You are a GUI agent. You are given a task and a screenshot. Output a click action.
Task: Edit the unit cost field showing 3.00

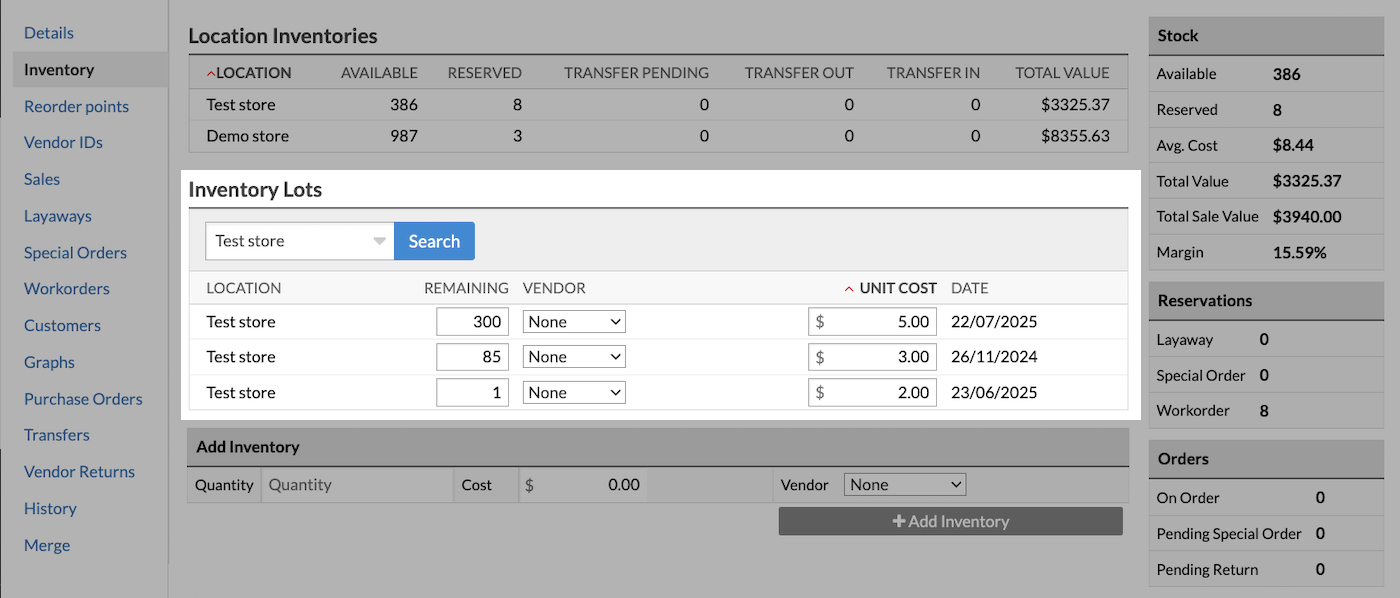point(880,357)
